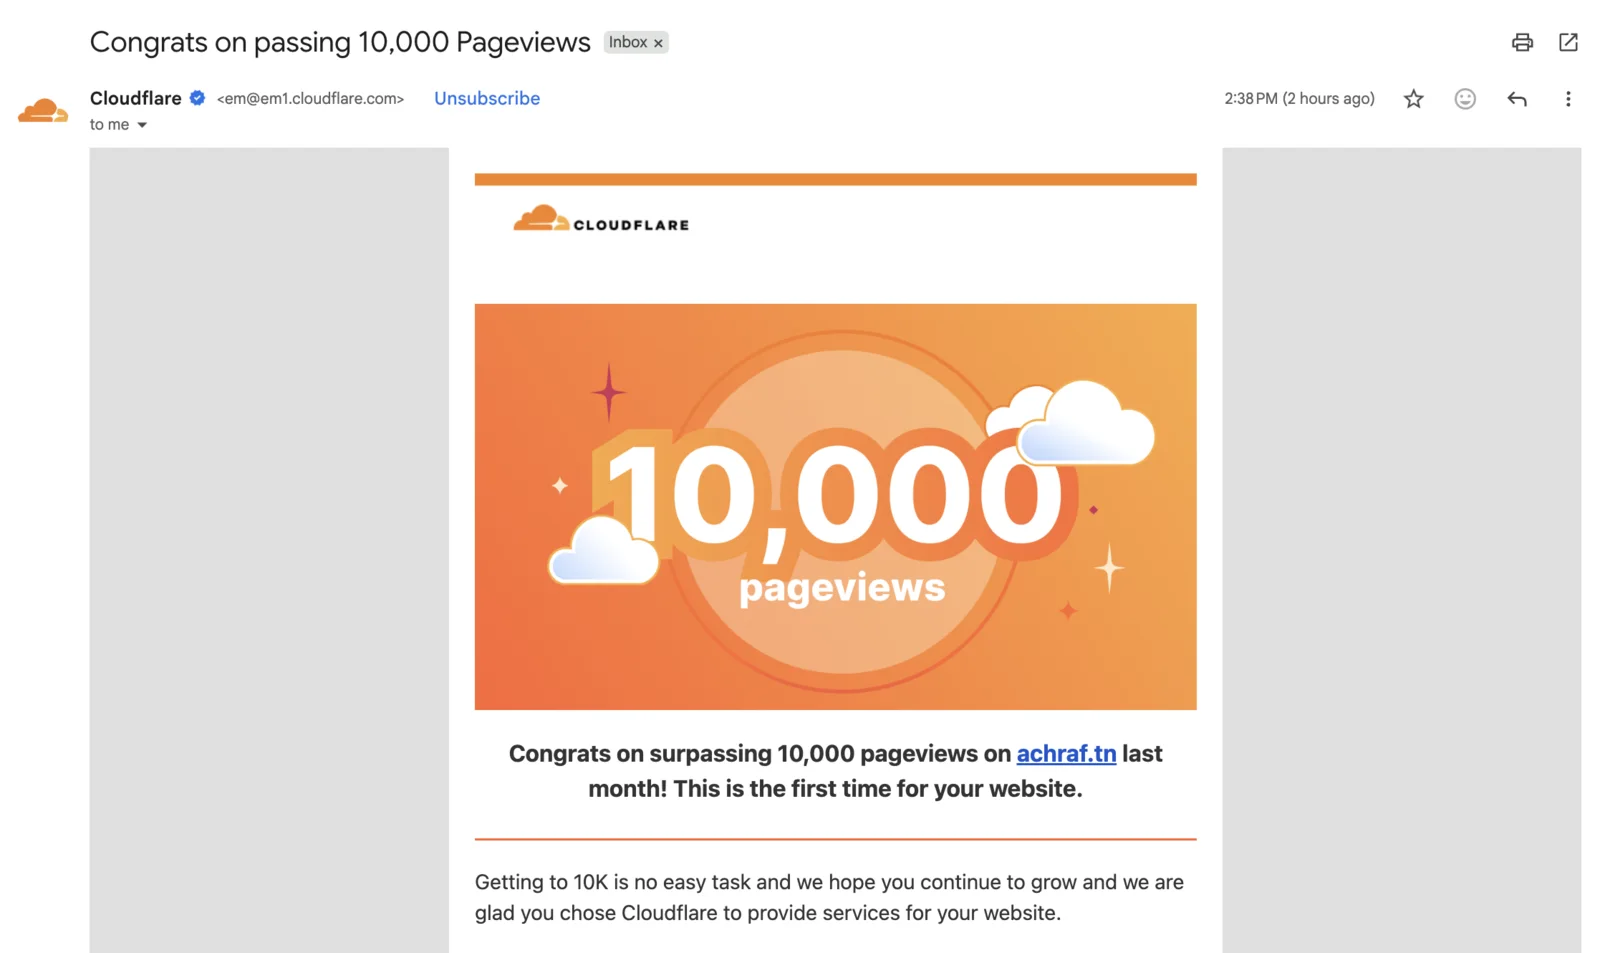Remove the Inbox label with the x

[658, 43]
